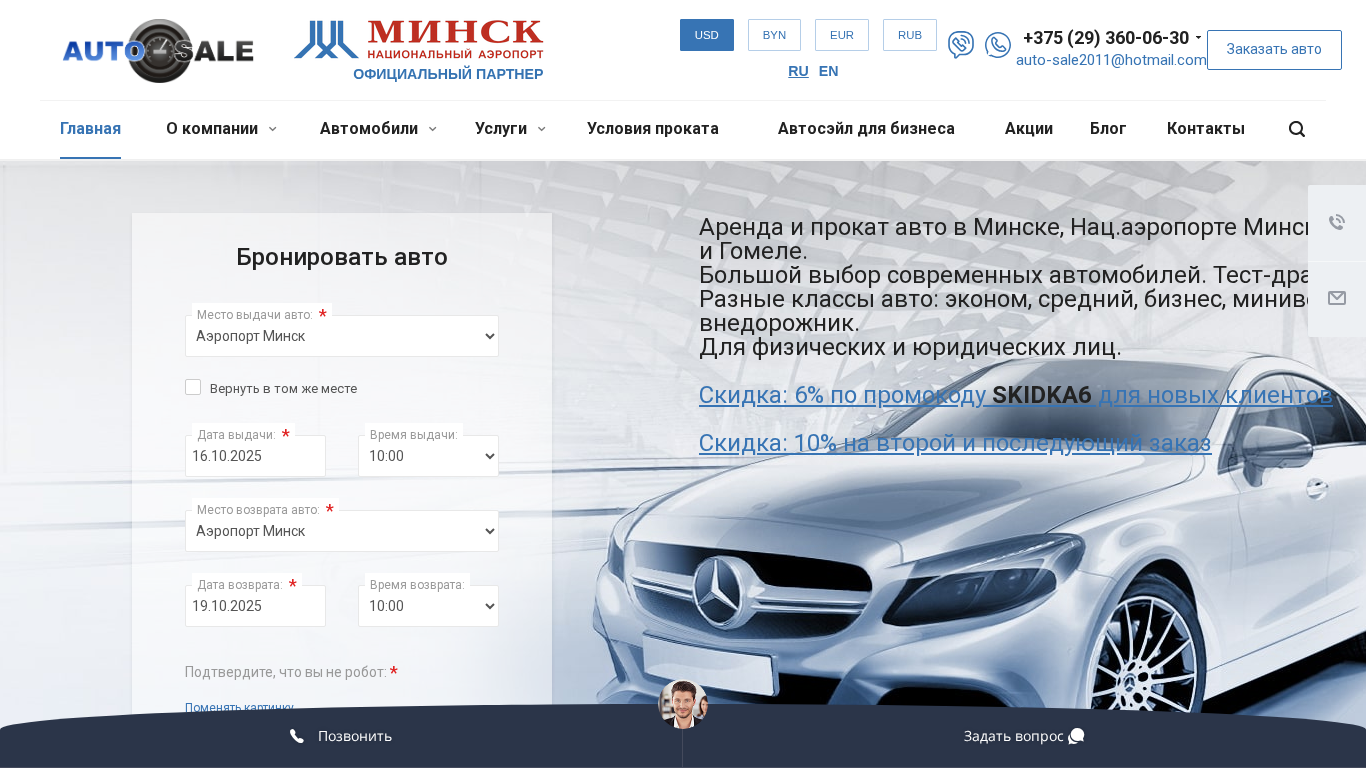Go to 'Главная' page
Viewport: 1366px width, 768px height.
90,129
